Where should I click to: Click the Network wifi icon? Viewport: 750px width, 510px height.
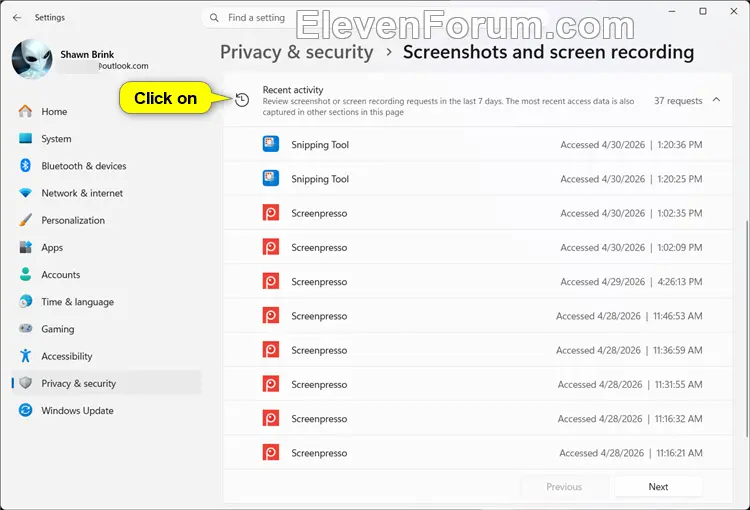click(x=25, y=193)
